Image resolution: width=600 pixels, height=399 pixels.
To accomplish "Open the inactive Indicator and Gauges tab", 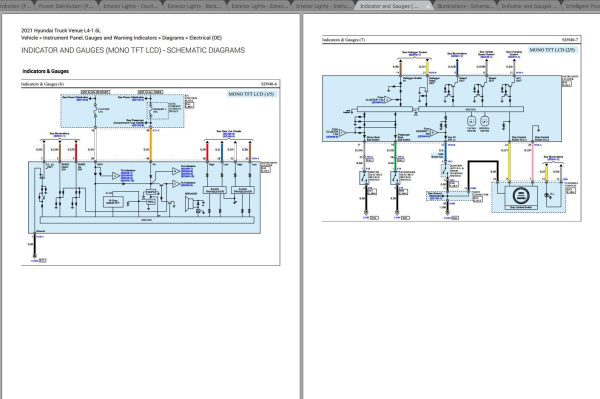I will 529,6.
